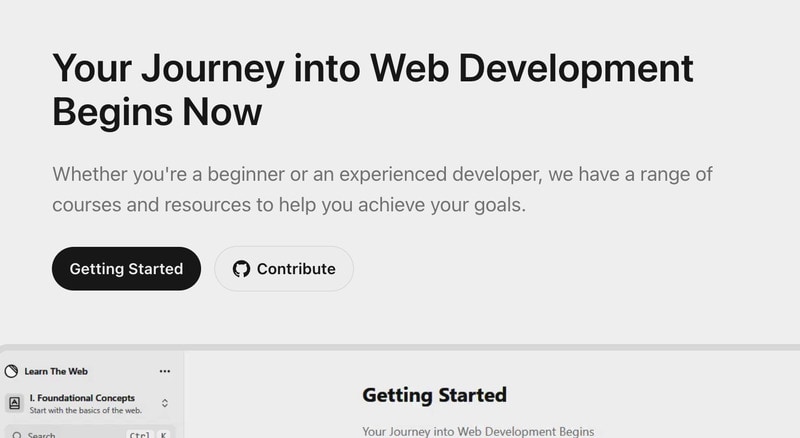Expand the up-down chevron beside Foundational Concepts
The width and height of the screenshot is (800, 438).
165,404
